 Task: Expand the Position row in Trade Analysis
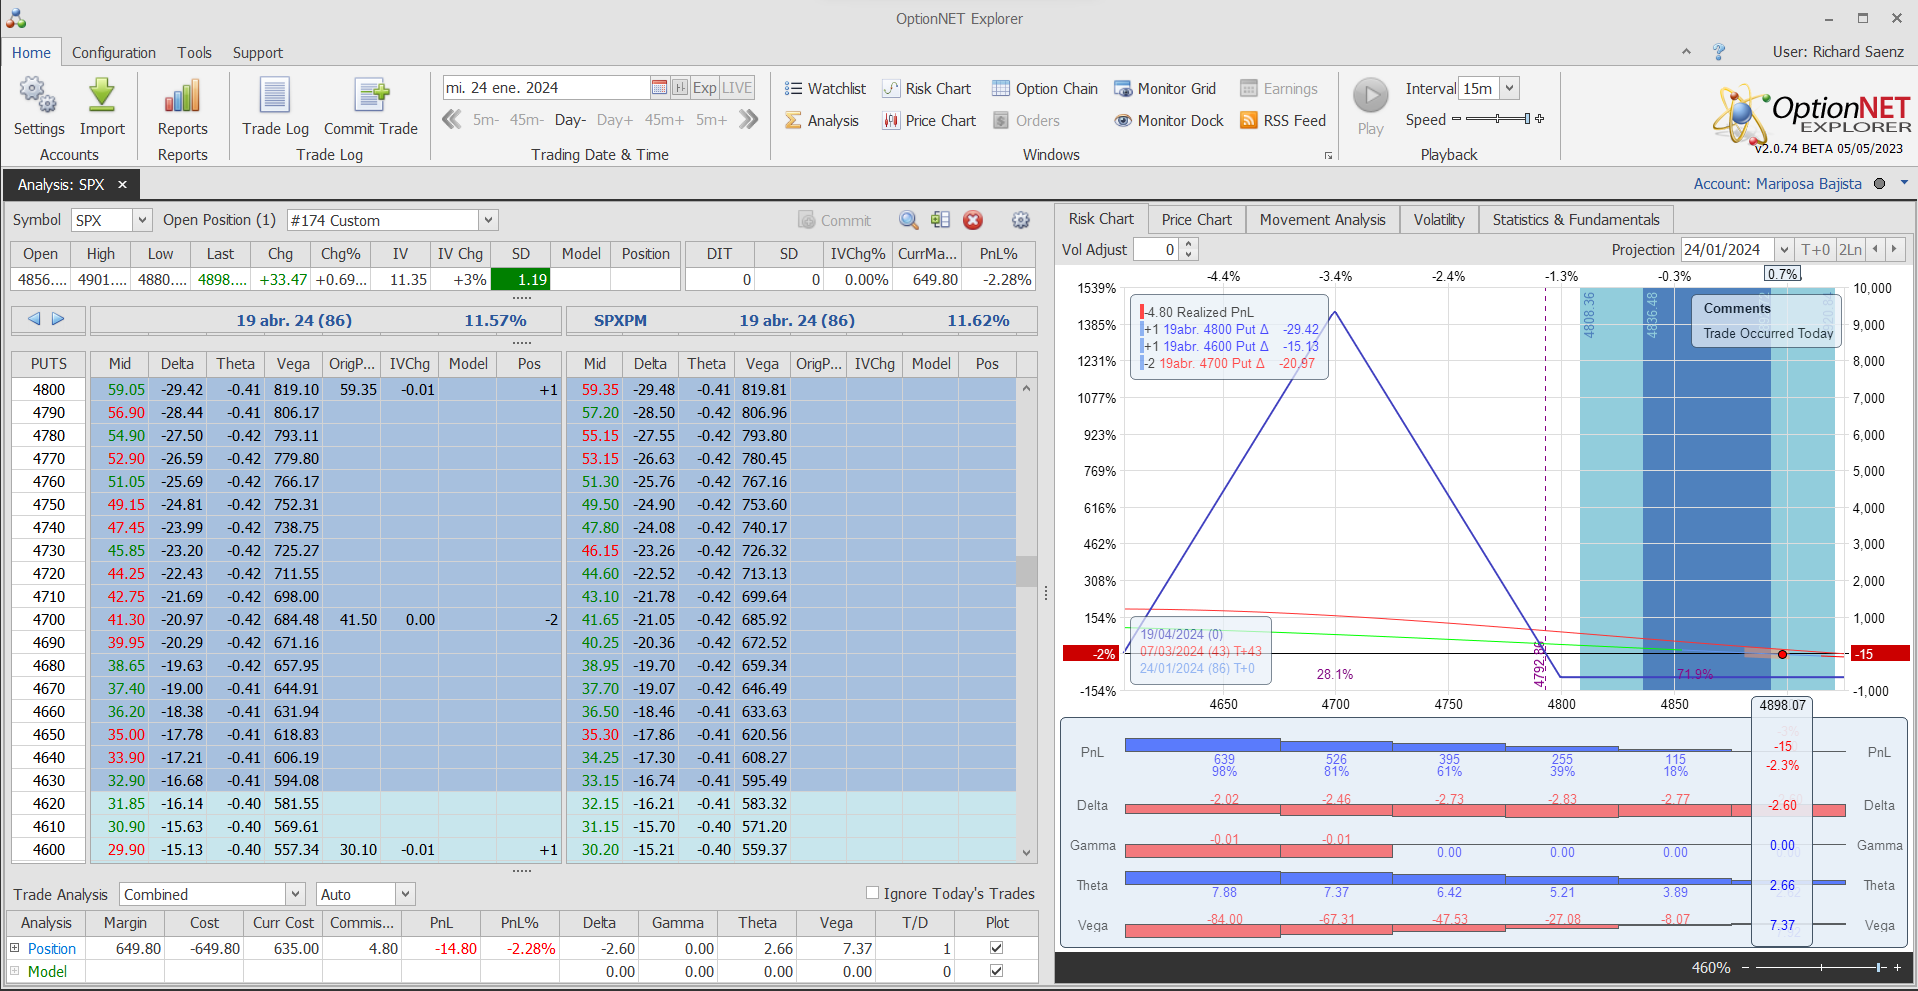15,948
